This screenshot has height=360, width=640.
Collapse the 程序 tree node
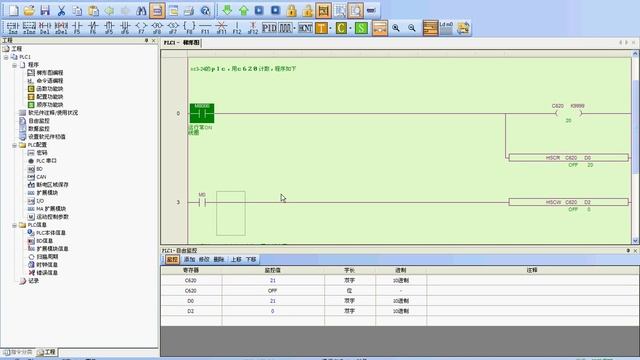click(14, 65)
